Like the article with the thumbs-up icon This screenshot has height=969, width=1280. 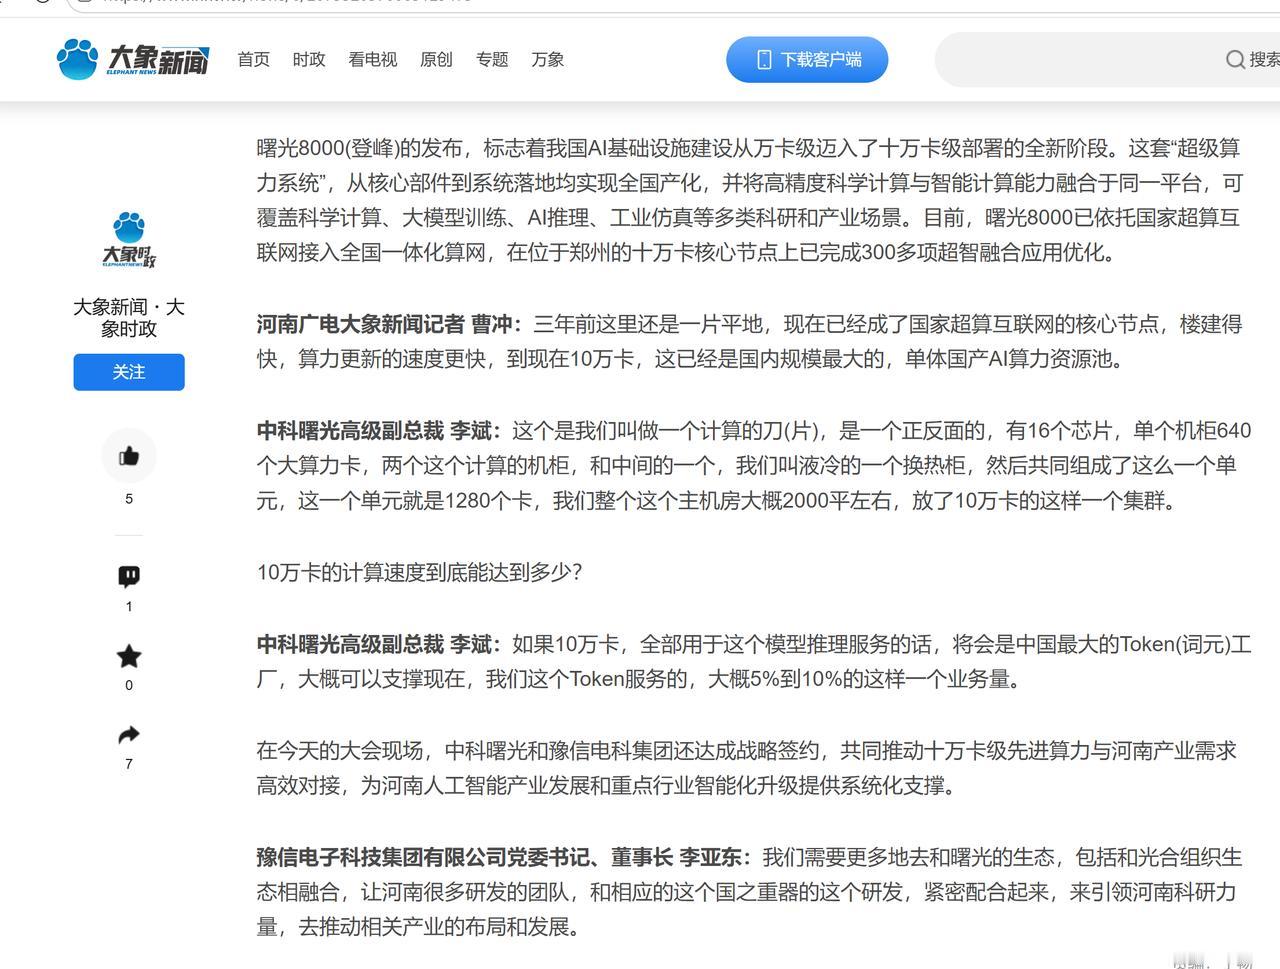129,456
